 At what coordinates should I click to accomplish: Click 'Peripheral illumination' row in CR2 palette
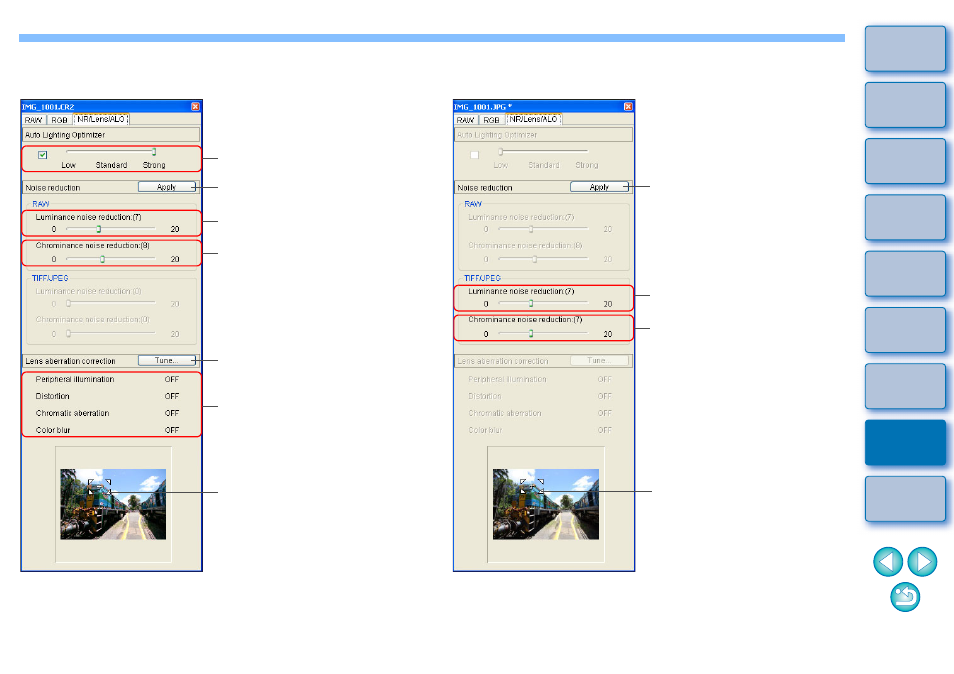(x=107, y=379)
